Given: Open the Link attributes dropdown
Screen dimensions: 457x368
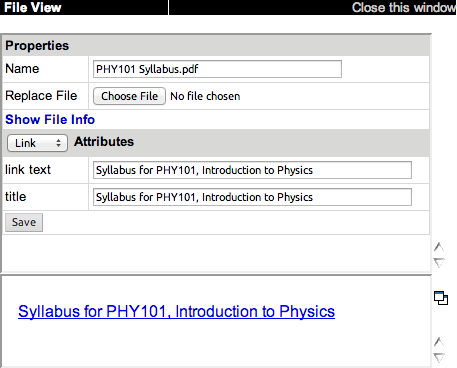Looking at the screenshot, I should [x=37, y=143].
